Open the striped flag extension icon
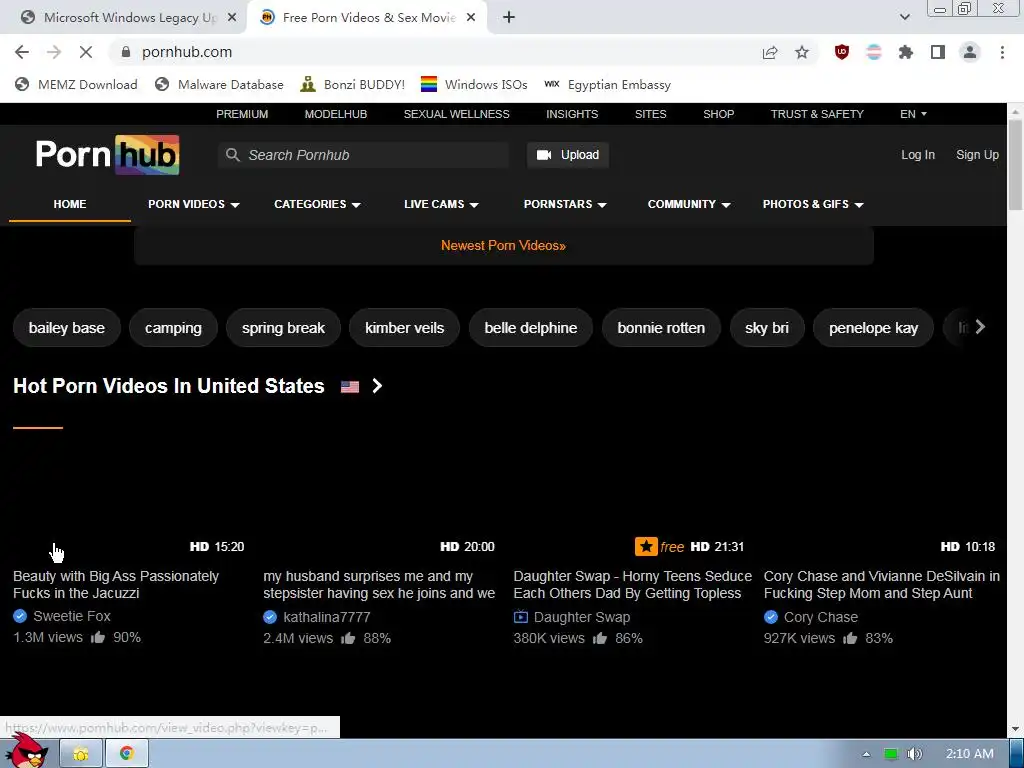1024x768 pixels. click(x=874, y=52)
